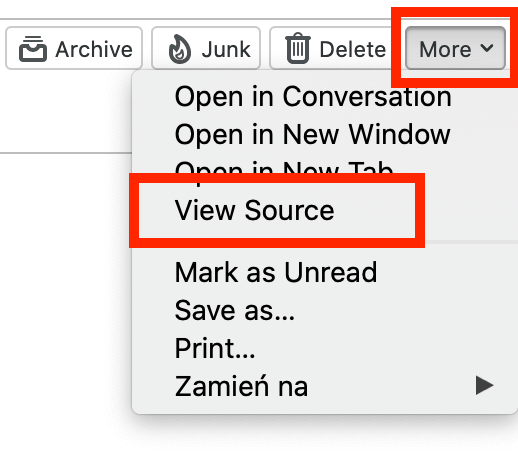Click the Zamień na submenu arrow
Image resolution: width=518 pixels, height=476 pixels.
point(485,385)
